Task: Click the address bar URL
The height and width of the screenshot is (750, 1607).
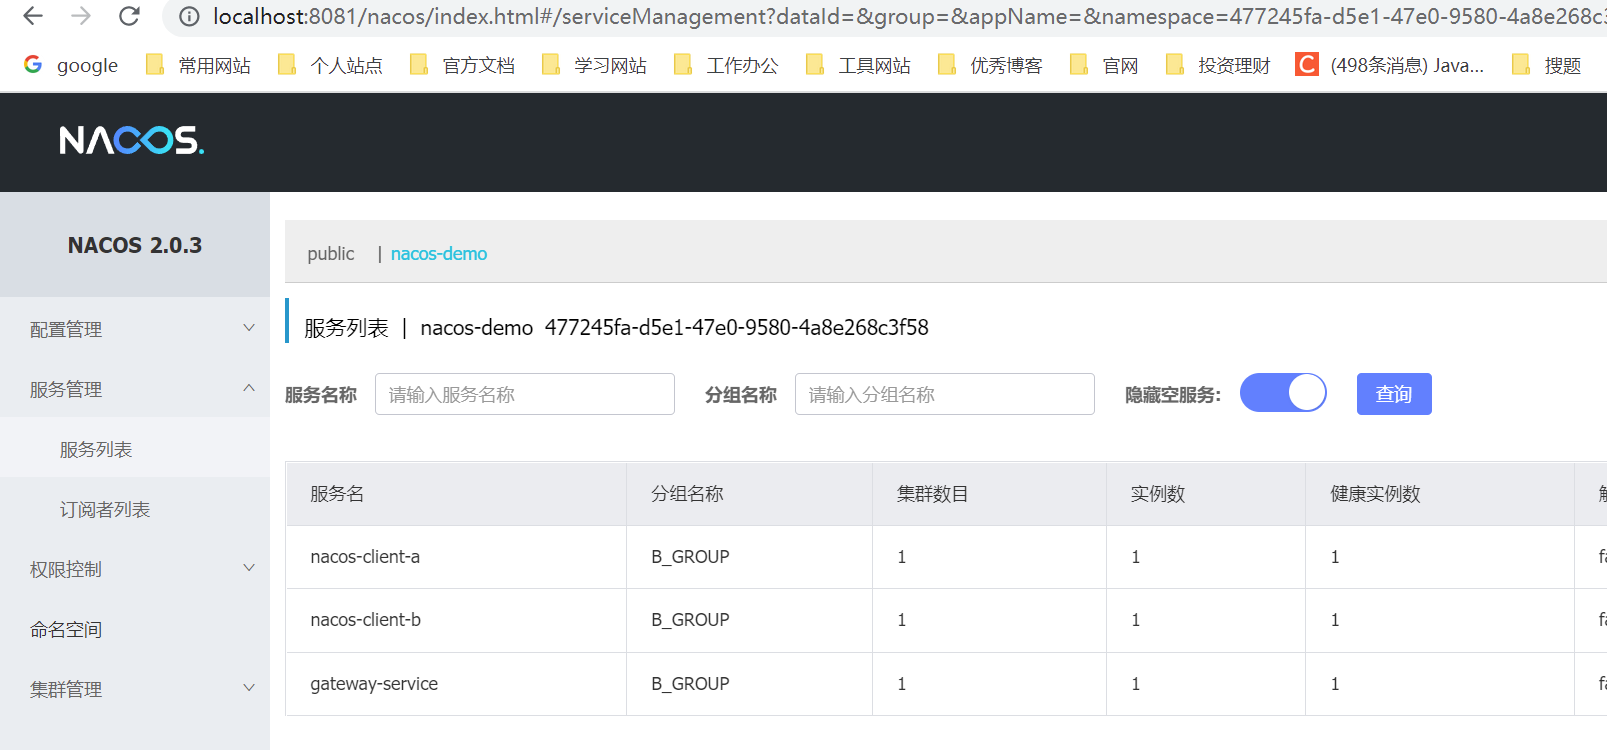Action: [908, 17]
